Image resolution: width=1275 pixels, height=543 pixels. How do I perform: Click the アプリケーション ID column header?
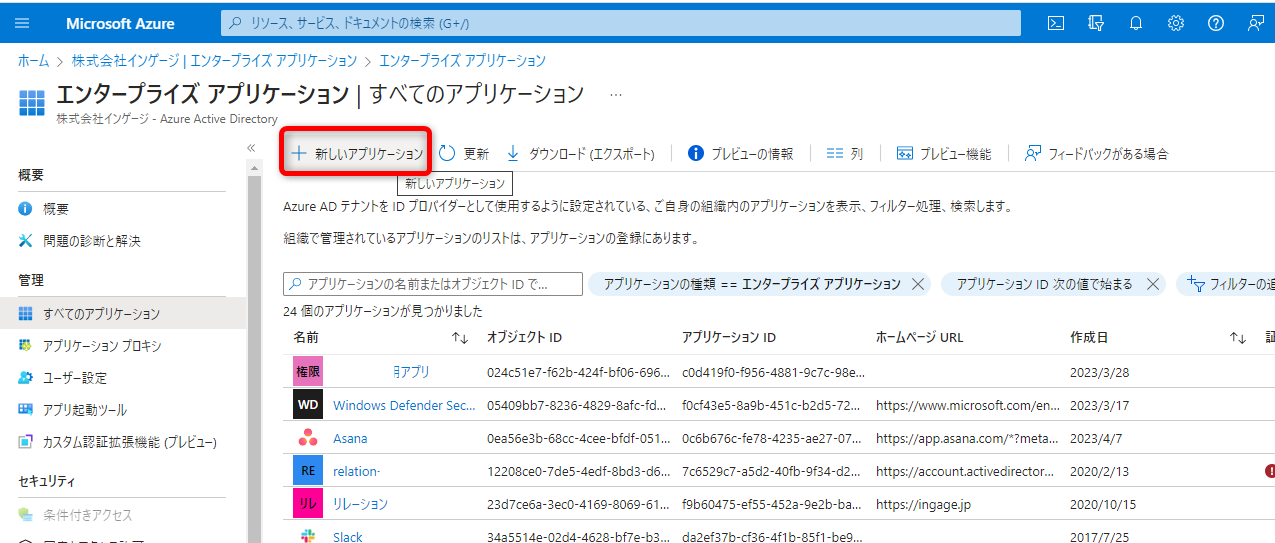(729, 338)
